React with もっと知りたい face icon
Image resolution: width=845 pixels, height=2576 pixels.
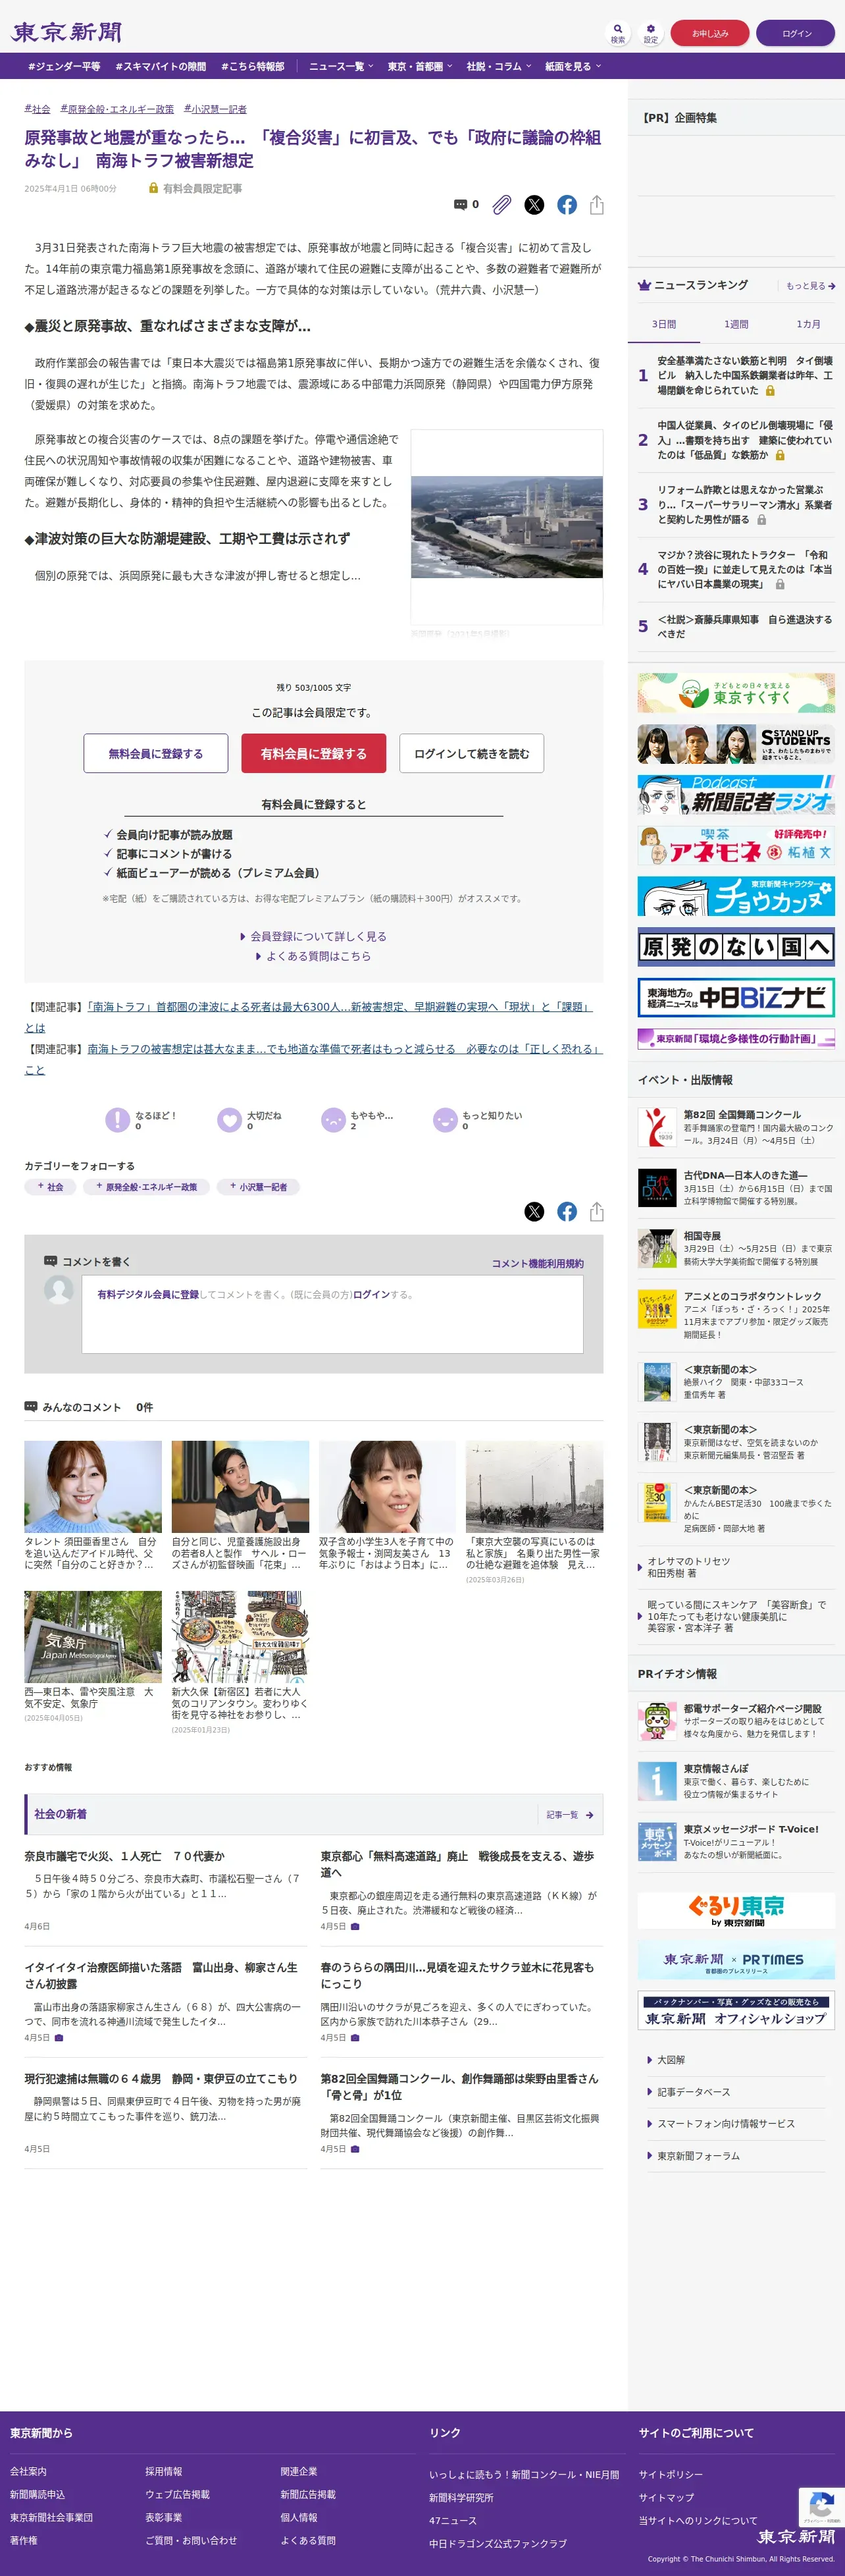point(445,1119)
